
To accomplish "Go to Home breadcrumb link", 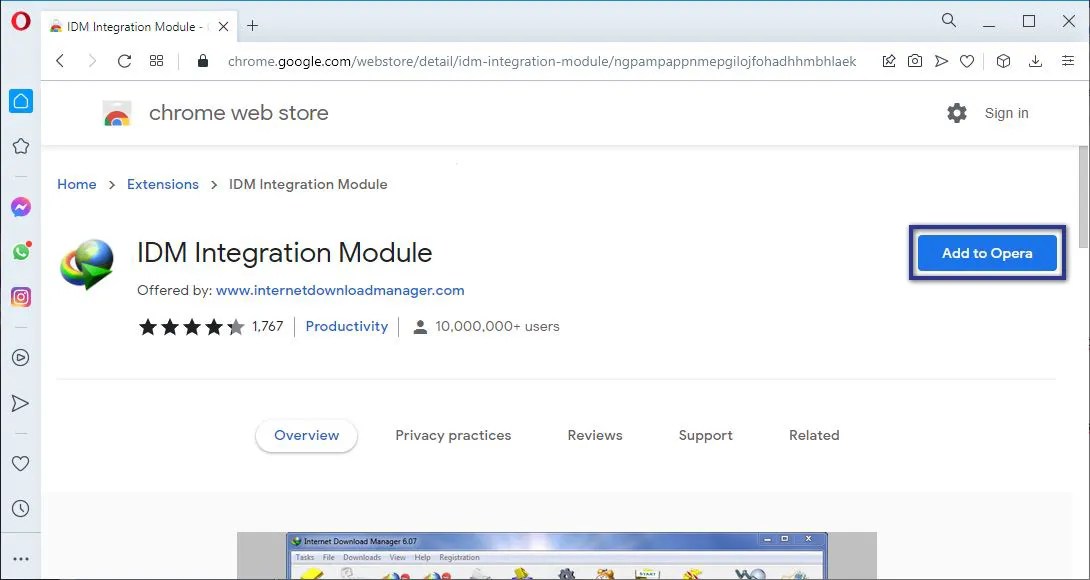I will (x=76, y=184).
